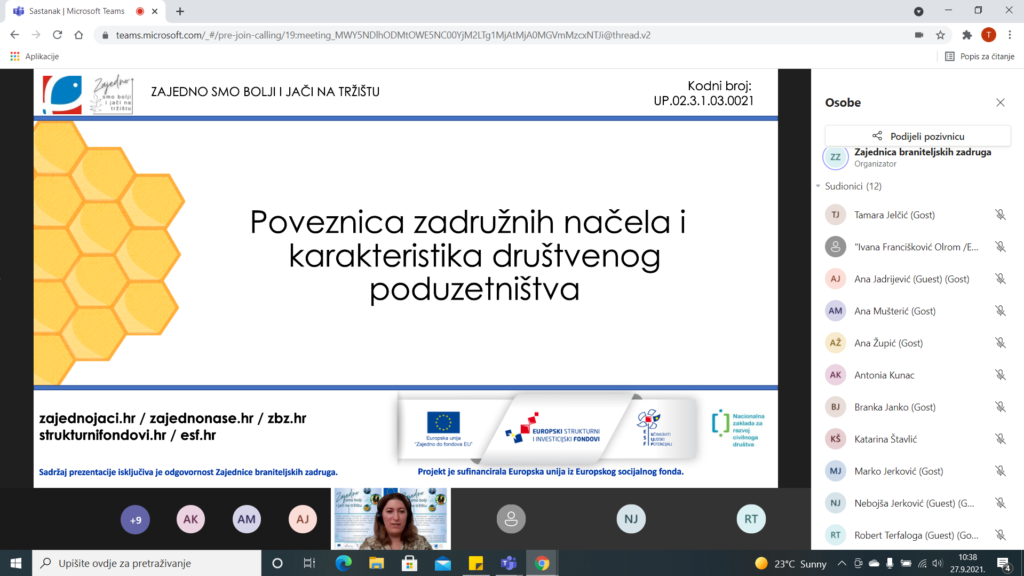This screenshot has height=576, width=1024.
Task: Reload the Teams page
Action: [x=62, y=34]
